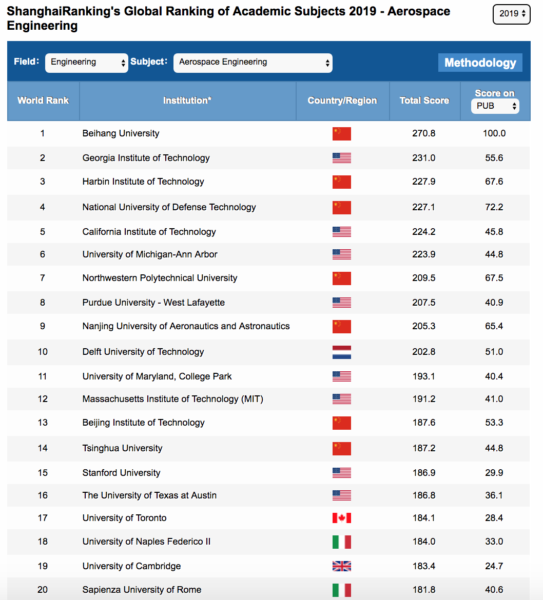543x600 pixels.
Task: Open the Field dropdown showing Engineering
Action: pyautogui.click(x=86, y=63)
